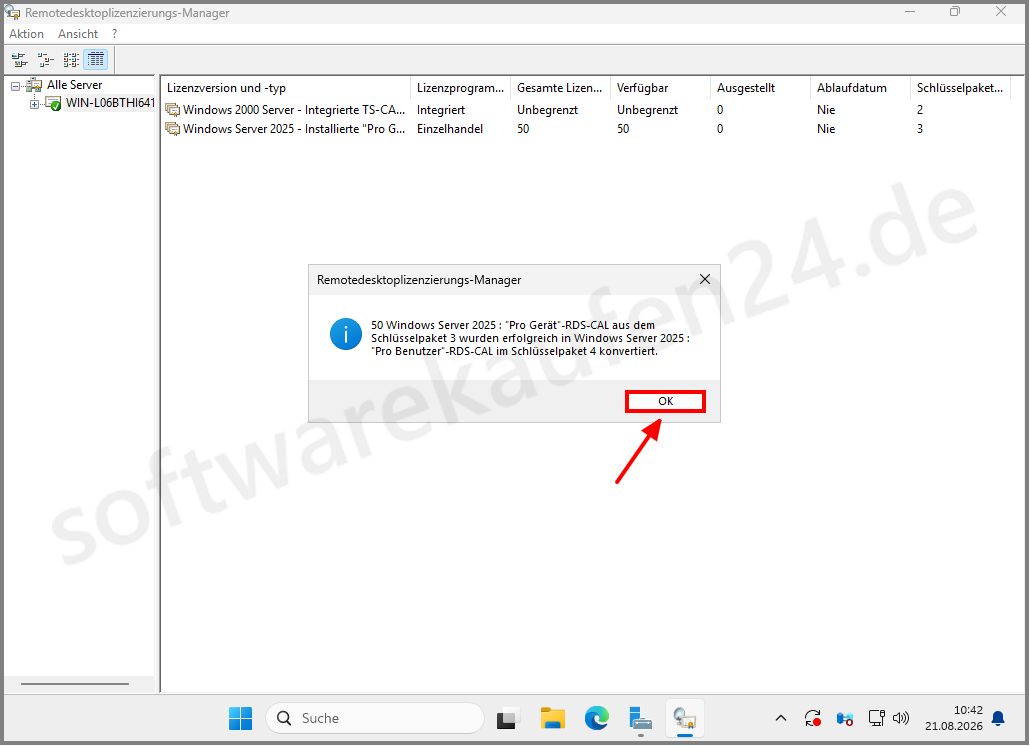Image resolution: width=1030 pixels, height=746 pixels.
Task: Show hidden system tray icons
Action: [780, 718]
